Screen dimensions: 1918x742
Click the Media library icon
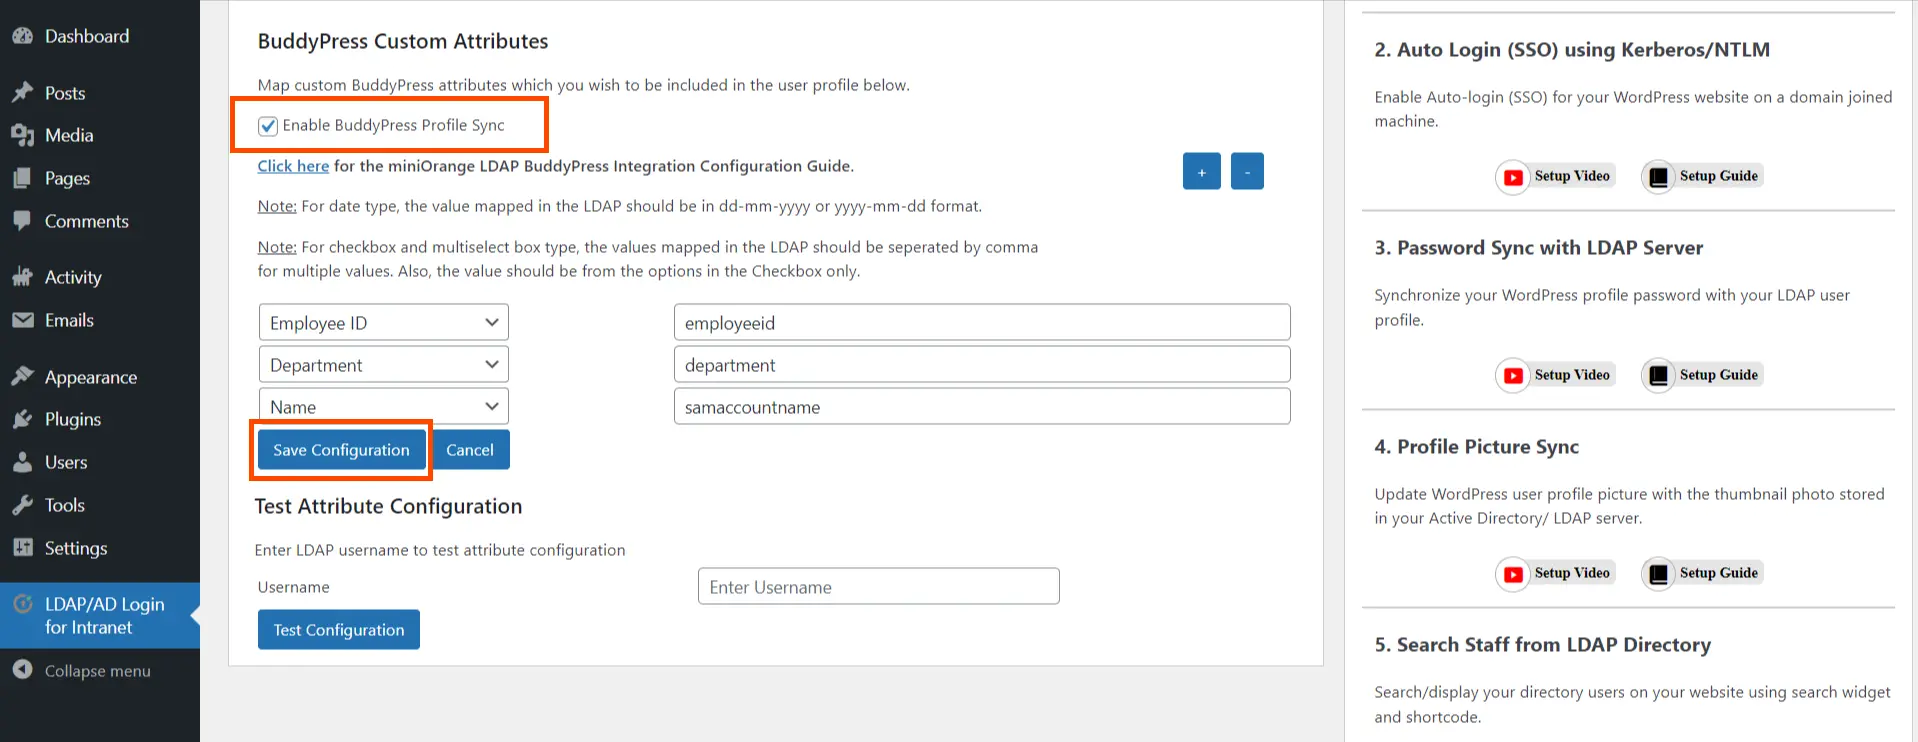coord(22,135)
